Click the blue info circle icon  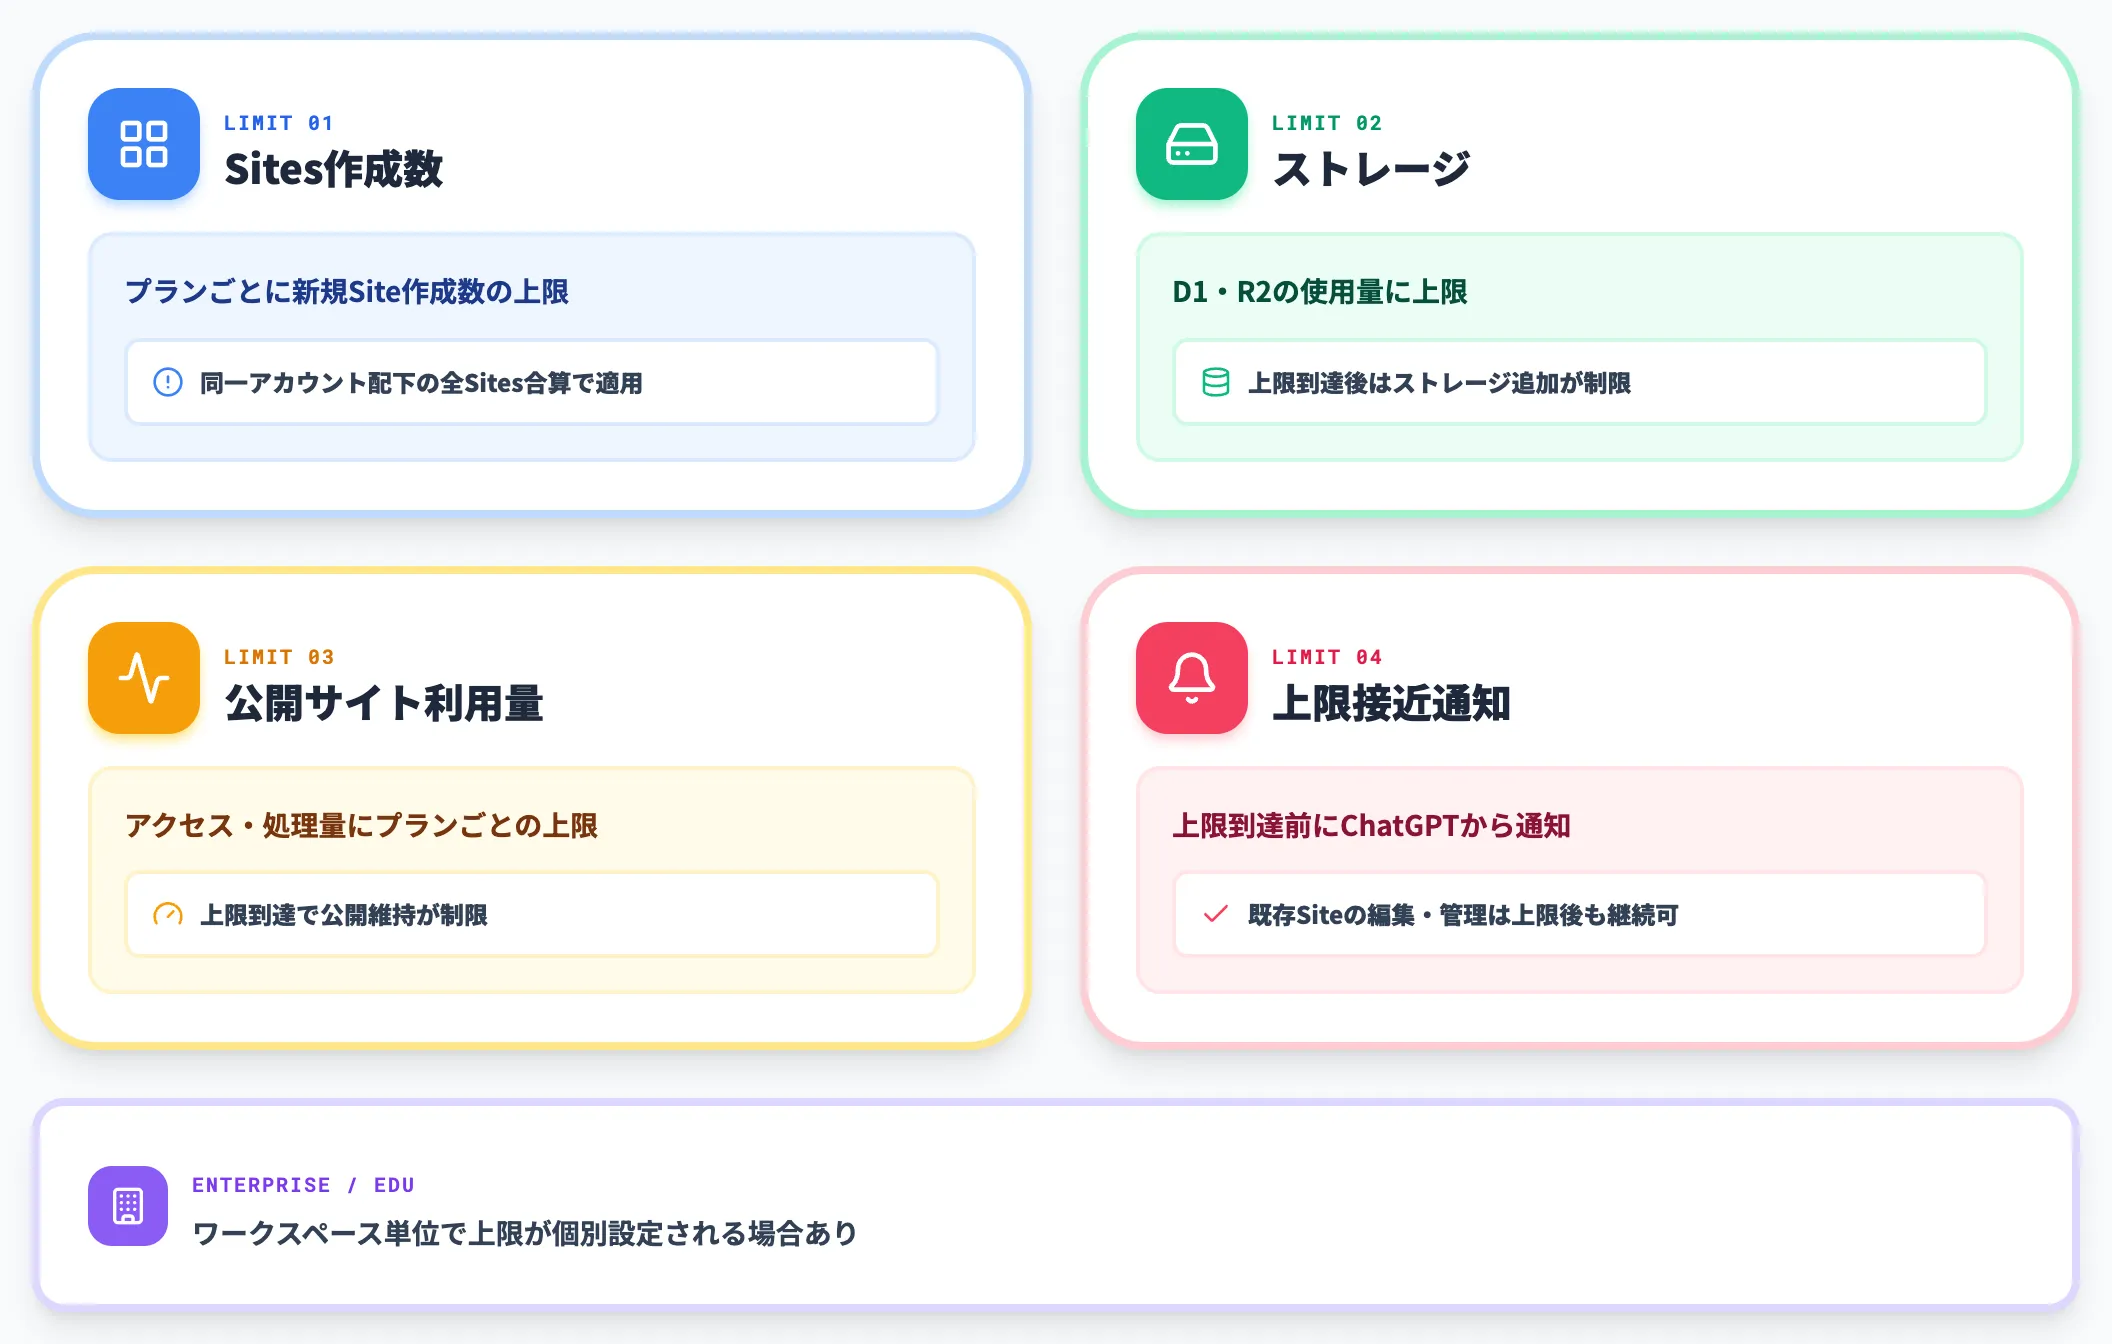pos(168,382)
